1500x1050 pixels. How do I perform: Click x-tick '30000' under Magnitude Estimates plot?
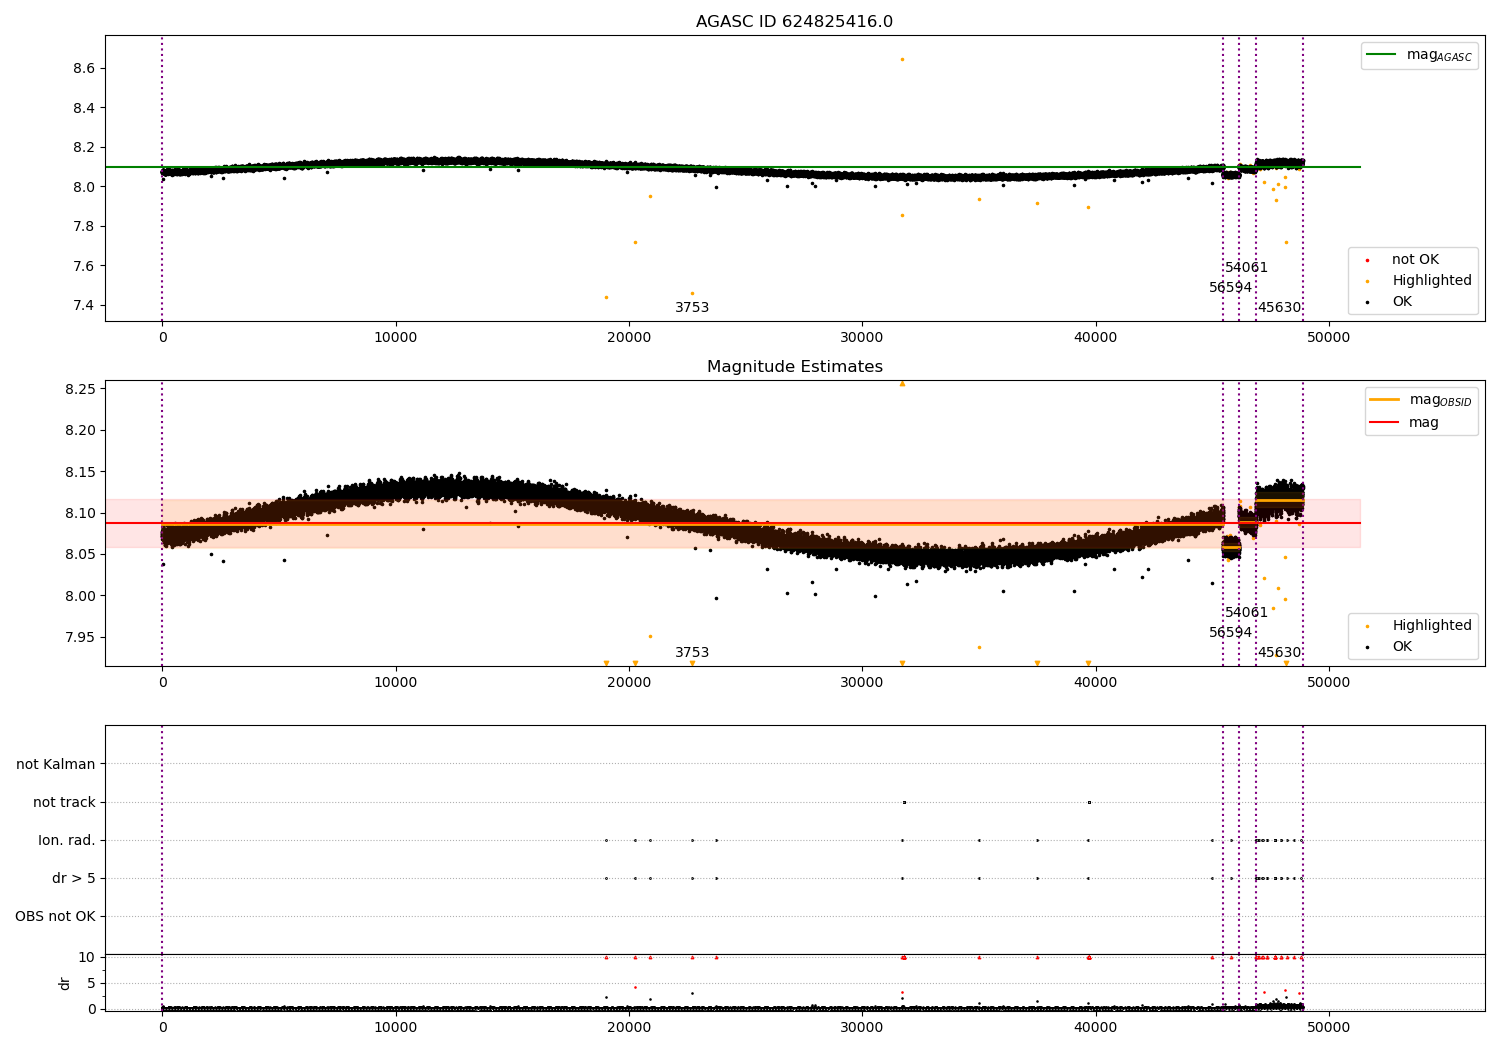tap(862, 683)
